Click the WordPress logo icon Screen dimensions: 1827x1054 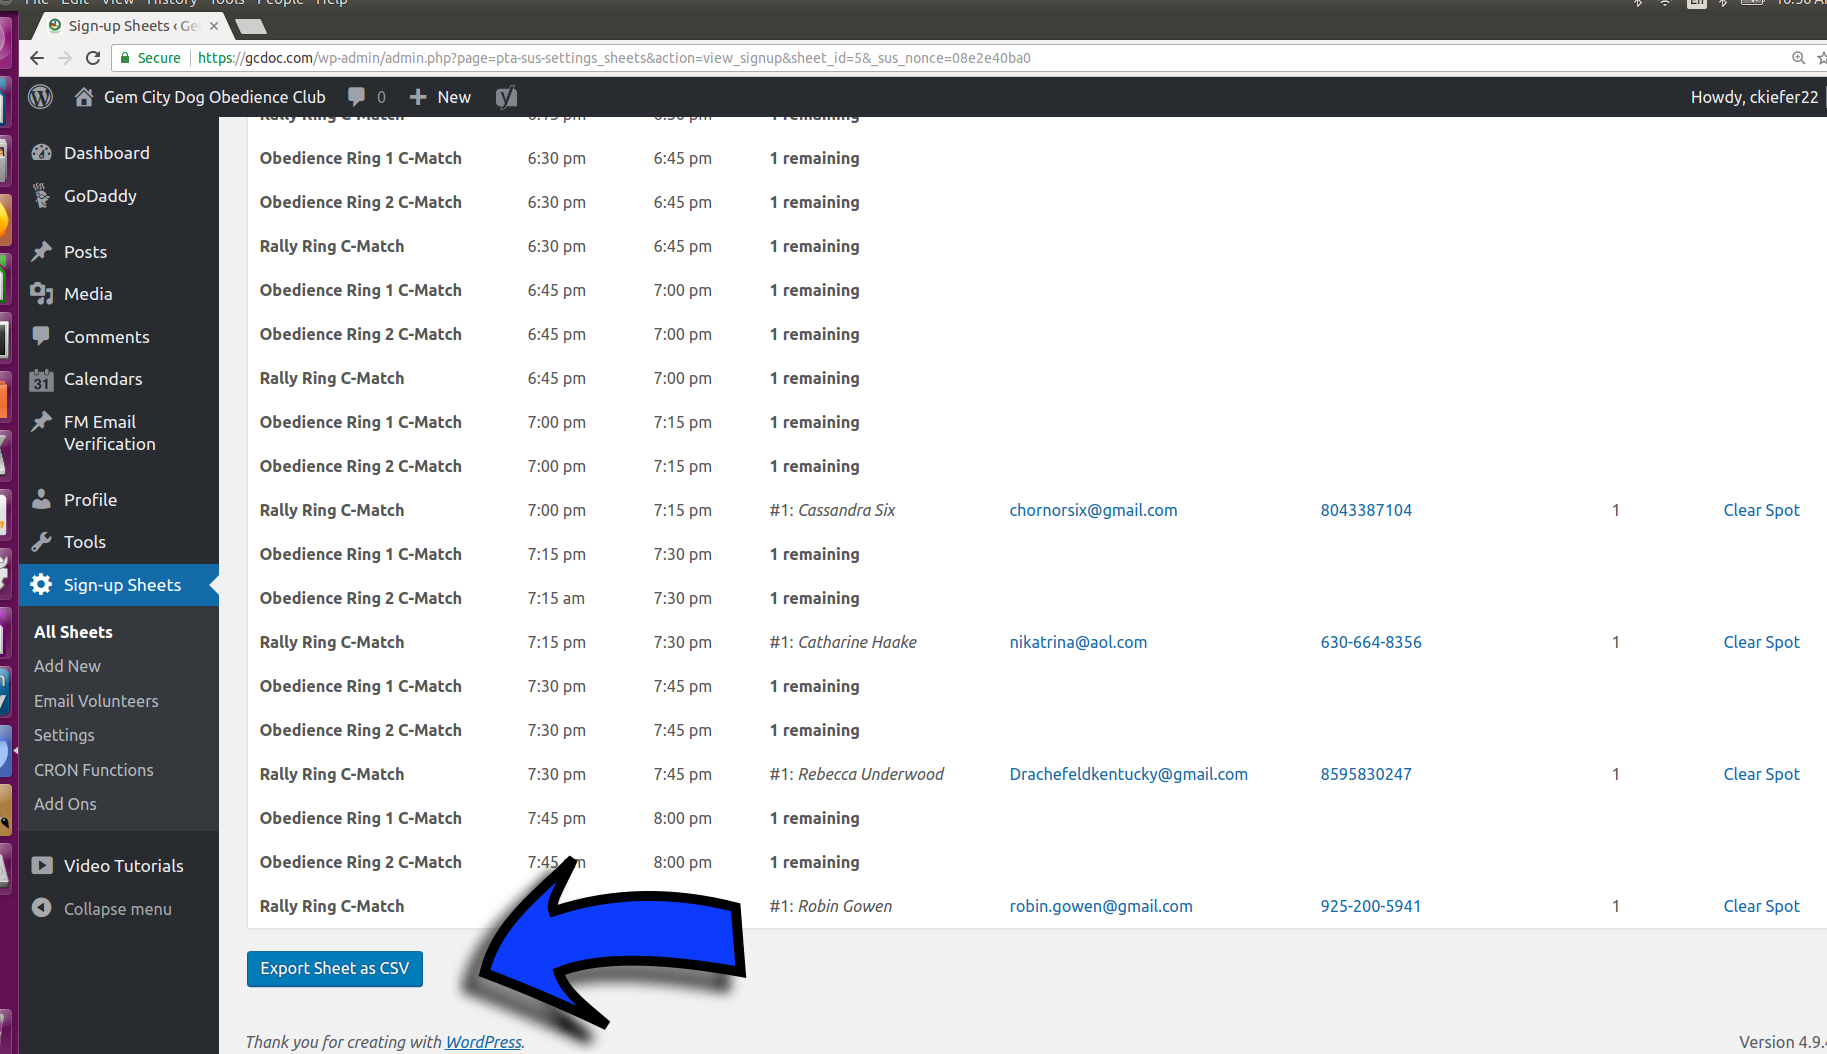coord(40,97)
